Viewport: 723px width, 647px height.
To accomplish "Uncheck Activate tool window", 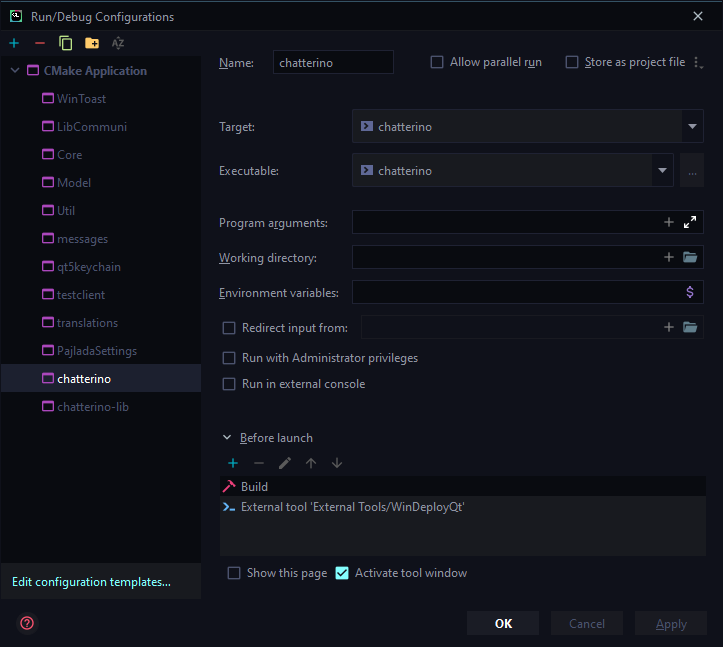I will pos(342,573).
